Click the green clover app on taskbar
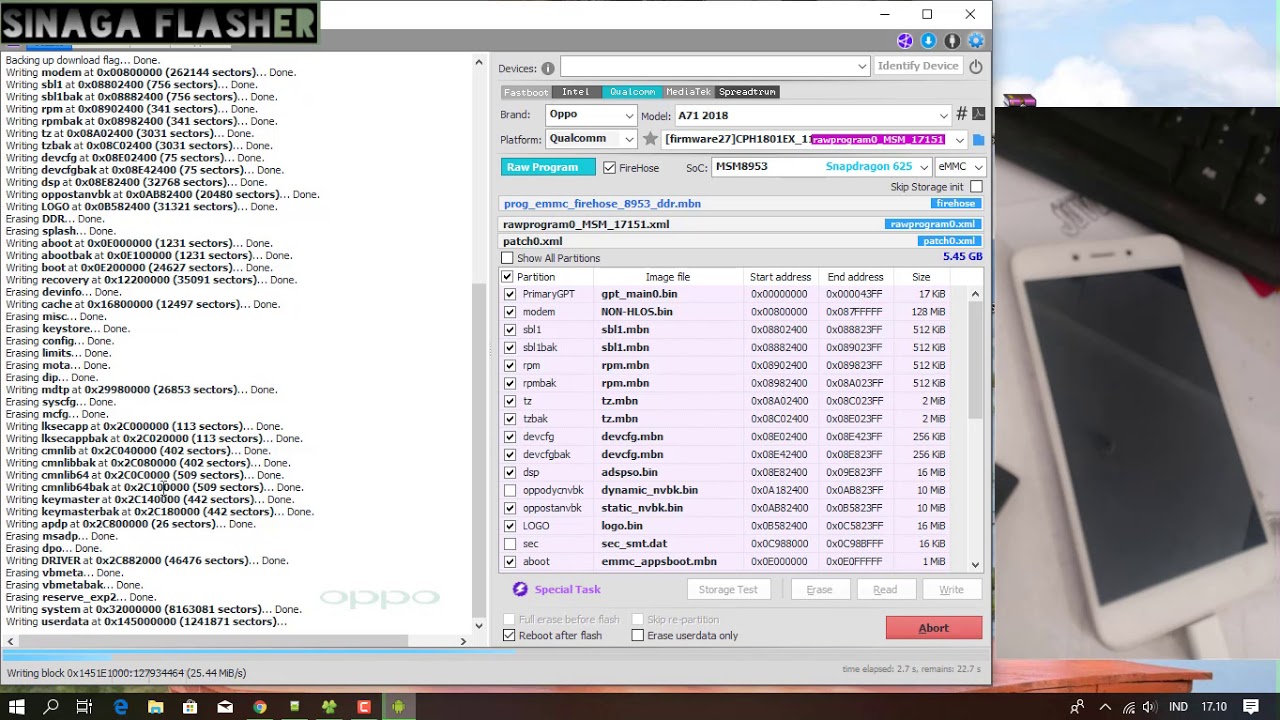 click(329, 707)
